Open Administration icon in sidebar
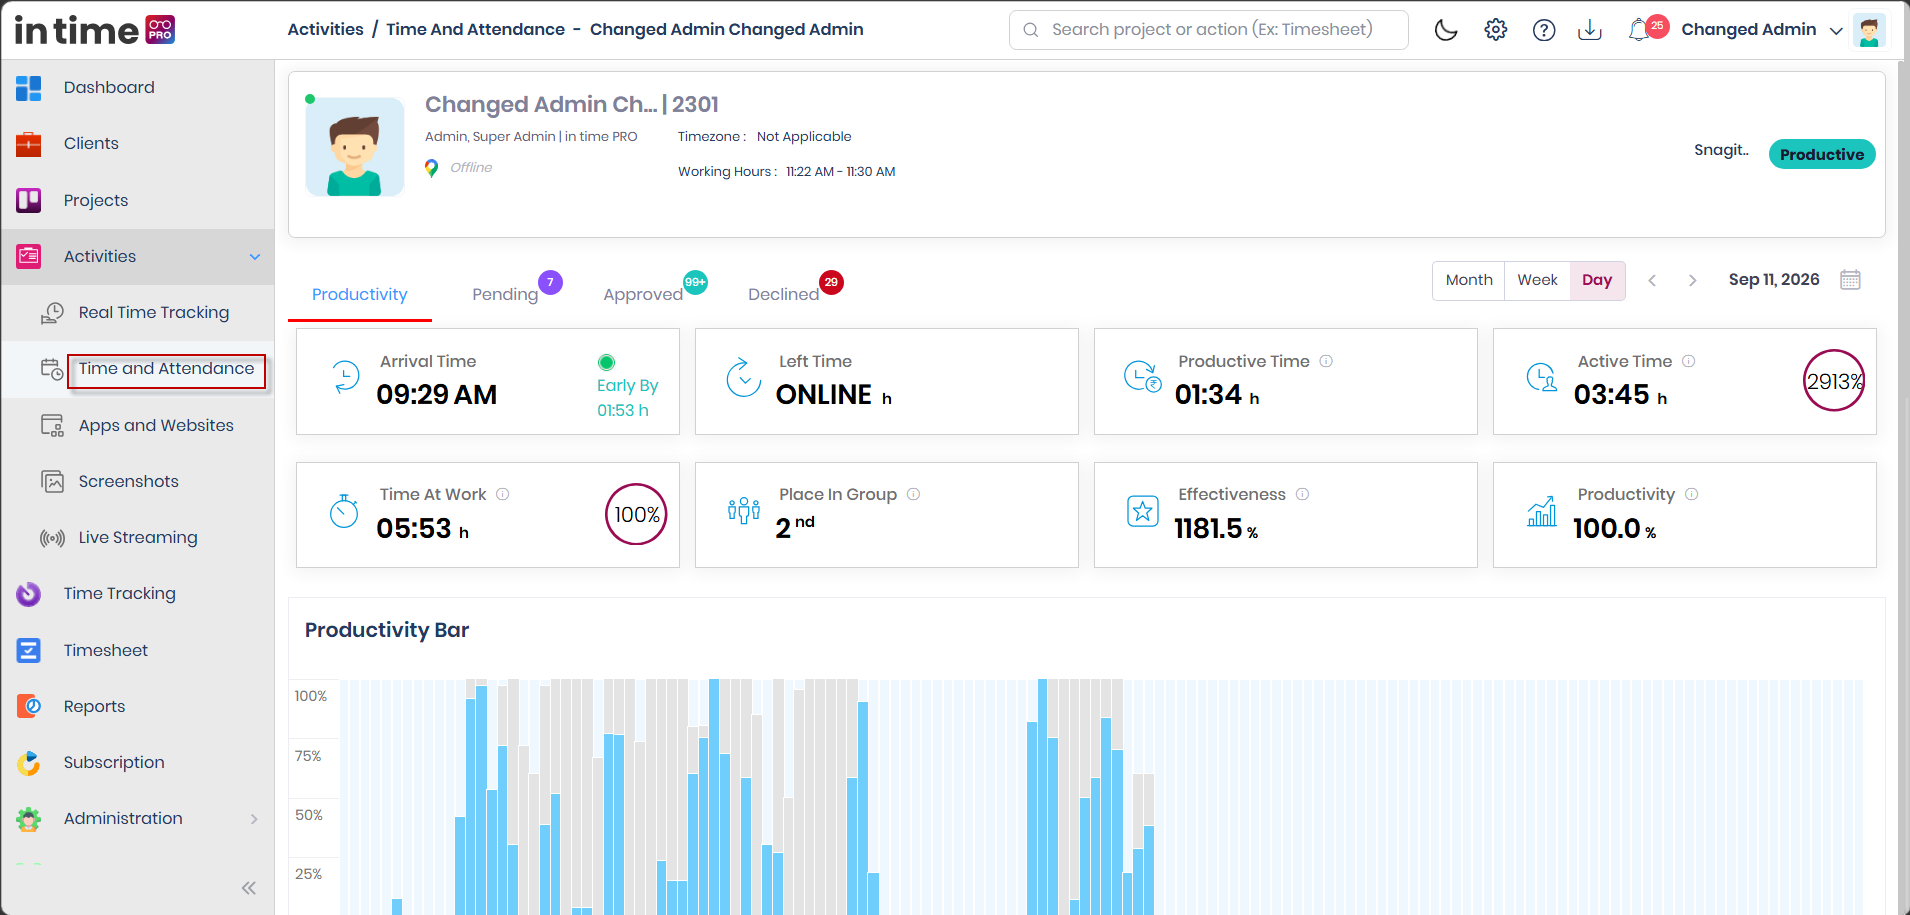1910x915 pixels. coord(29,819)
